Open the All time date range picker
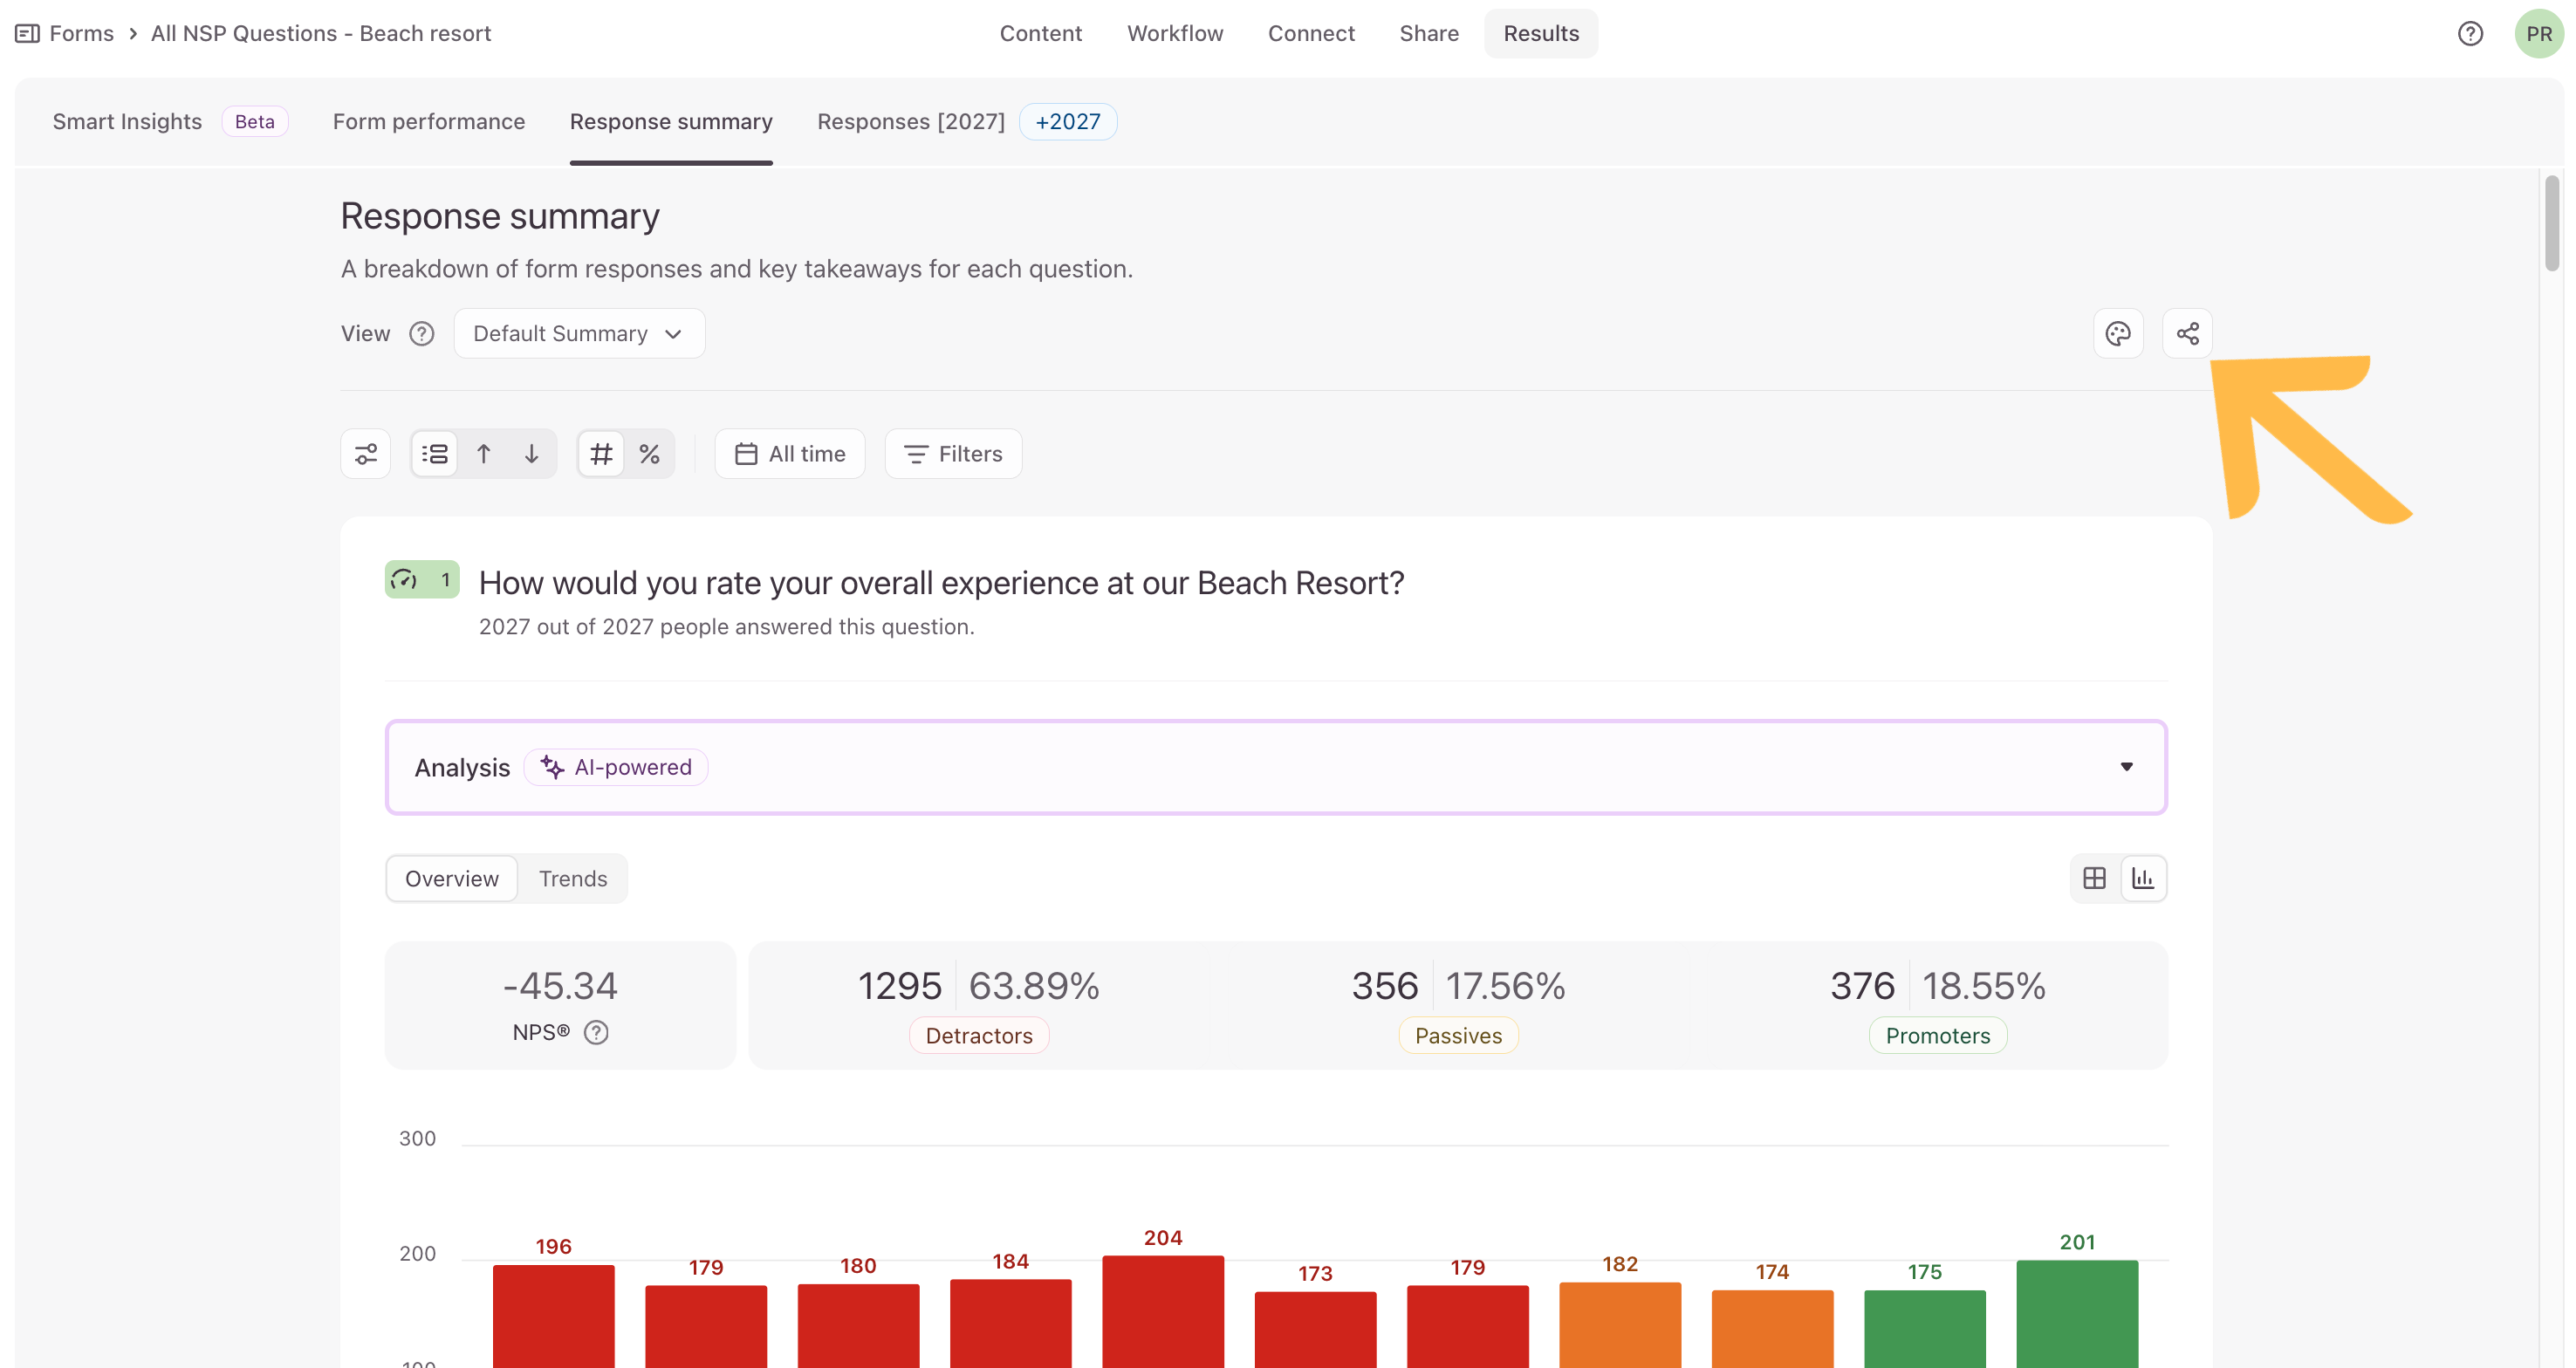The width and height of the screenshot is (2576, 1368). click(x=790, y=454)
